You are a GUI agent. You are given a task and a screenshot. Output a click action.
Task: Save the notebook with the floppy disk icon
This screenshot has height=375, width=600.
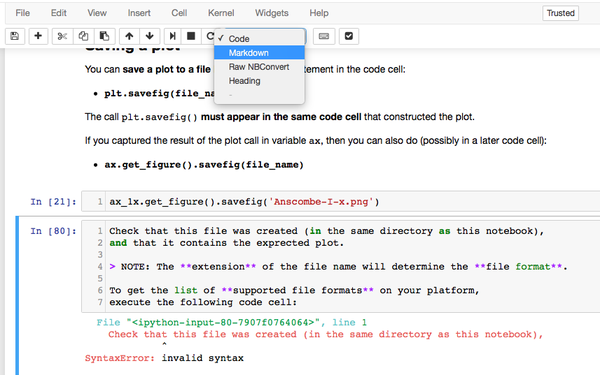tap(15, 36)
